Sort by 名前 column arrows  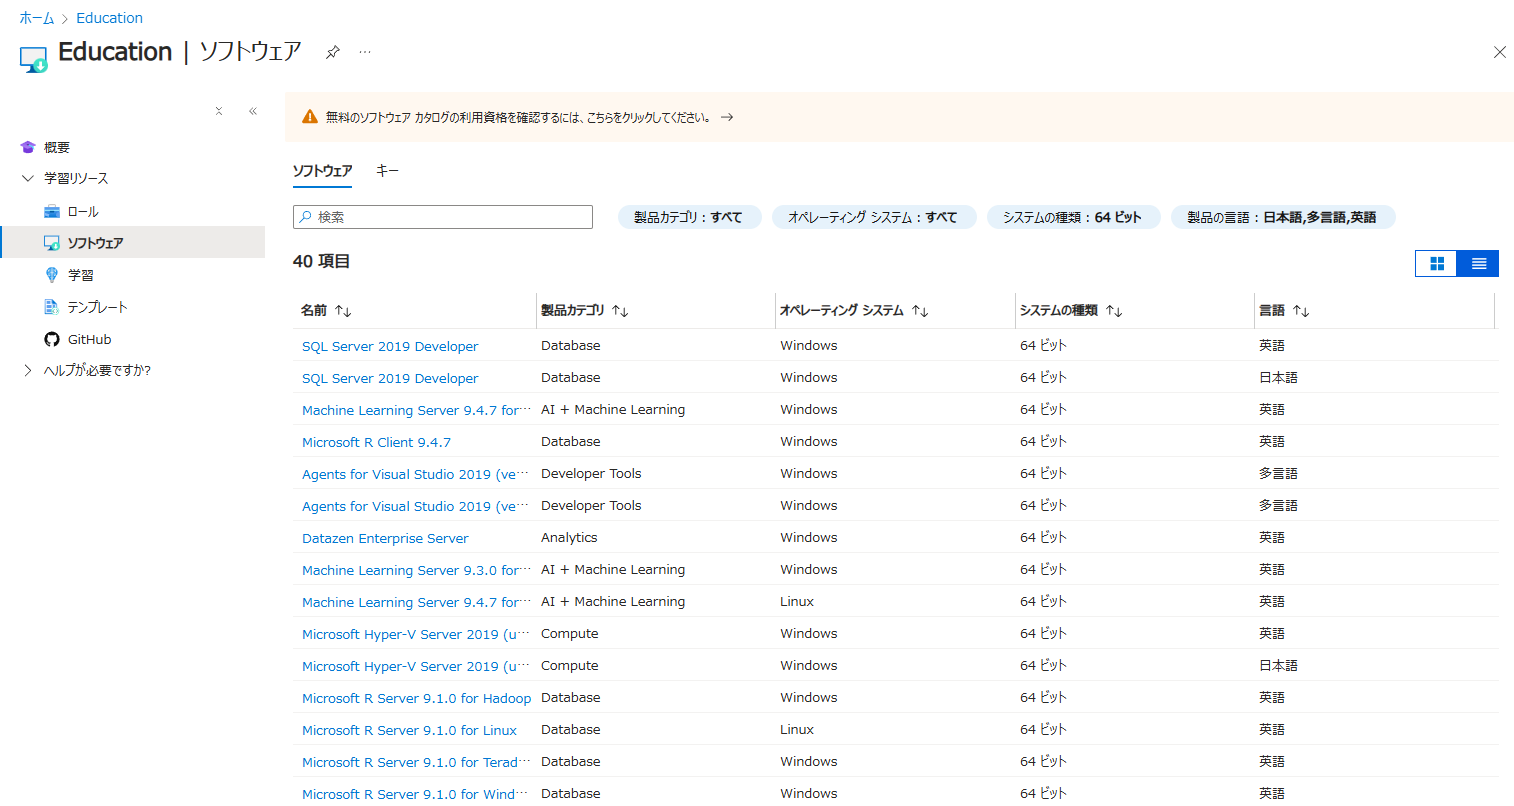(x=343, y=311)
